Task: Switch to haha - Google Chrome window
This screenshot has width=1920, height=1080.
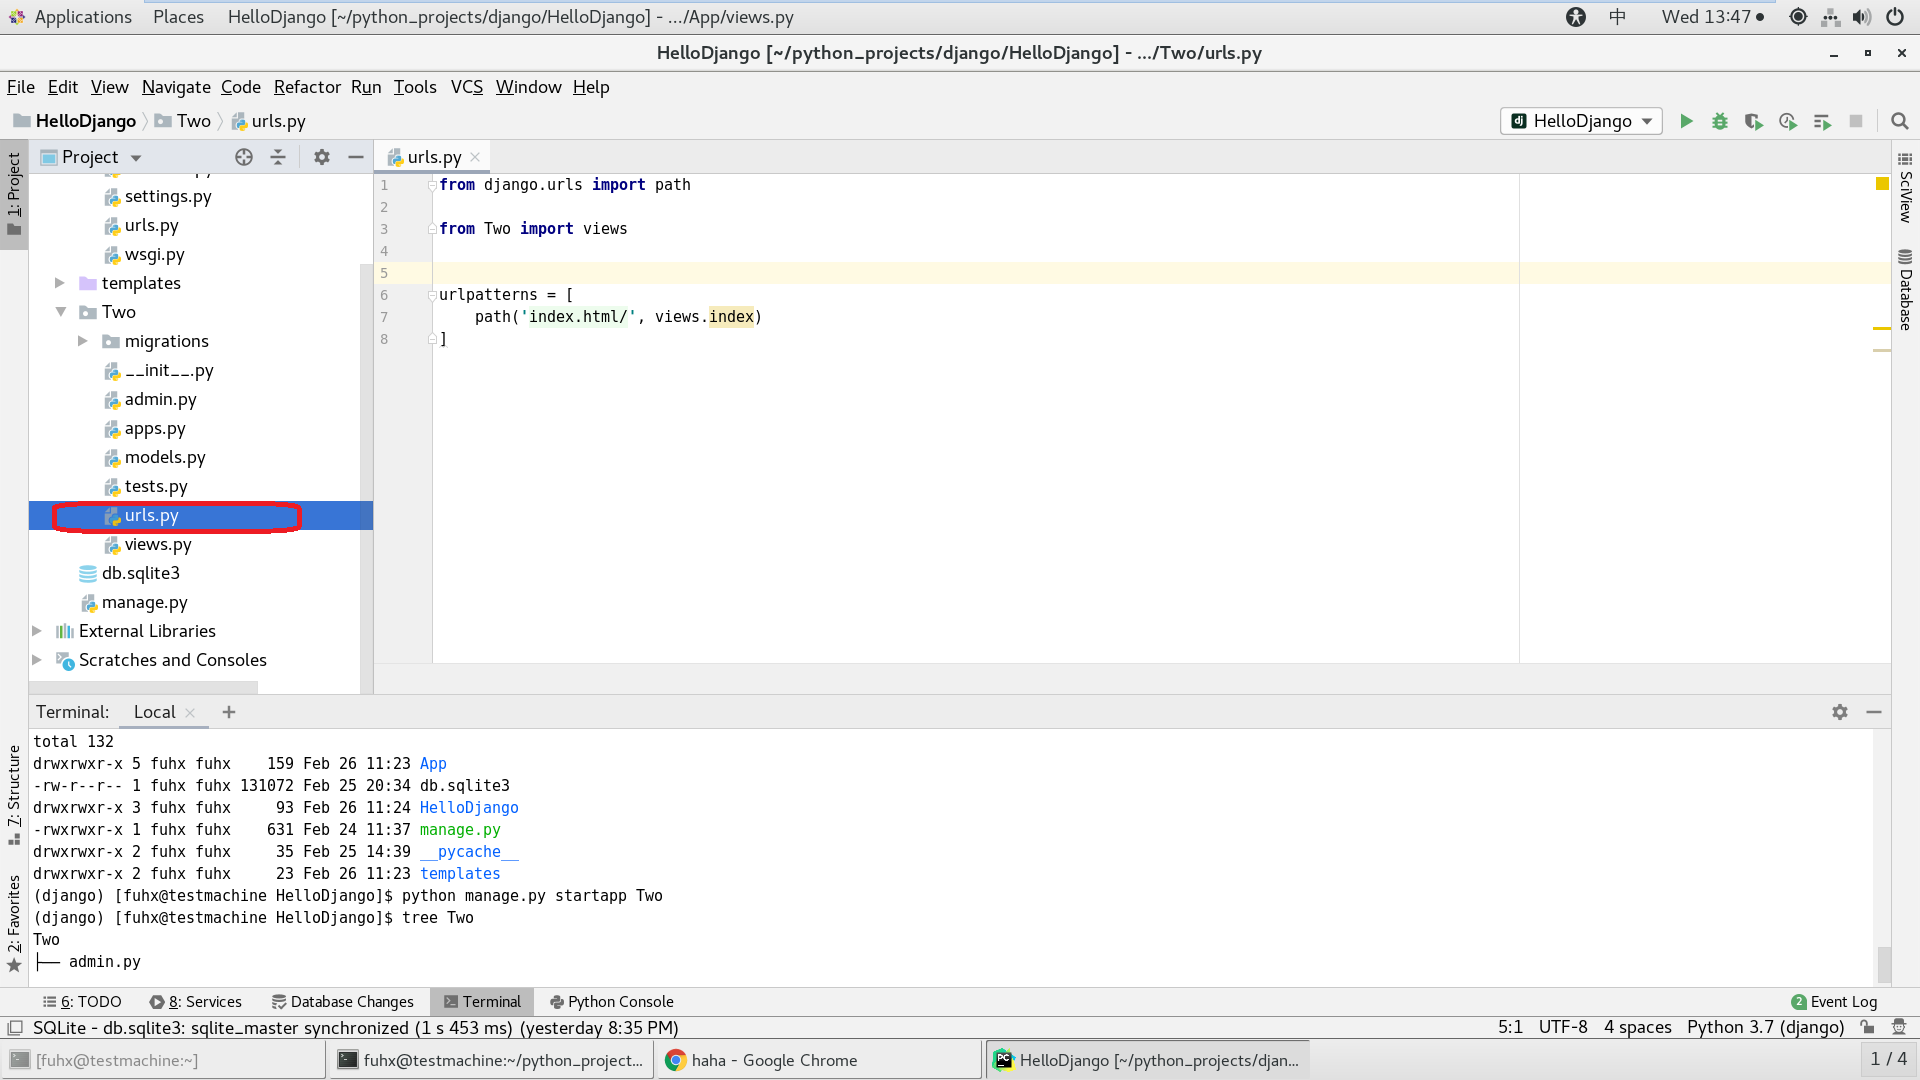Action: (818, 1060)
